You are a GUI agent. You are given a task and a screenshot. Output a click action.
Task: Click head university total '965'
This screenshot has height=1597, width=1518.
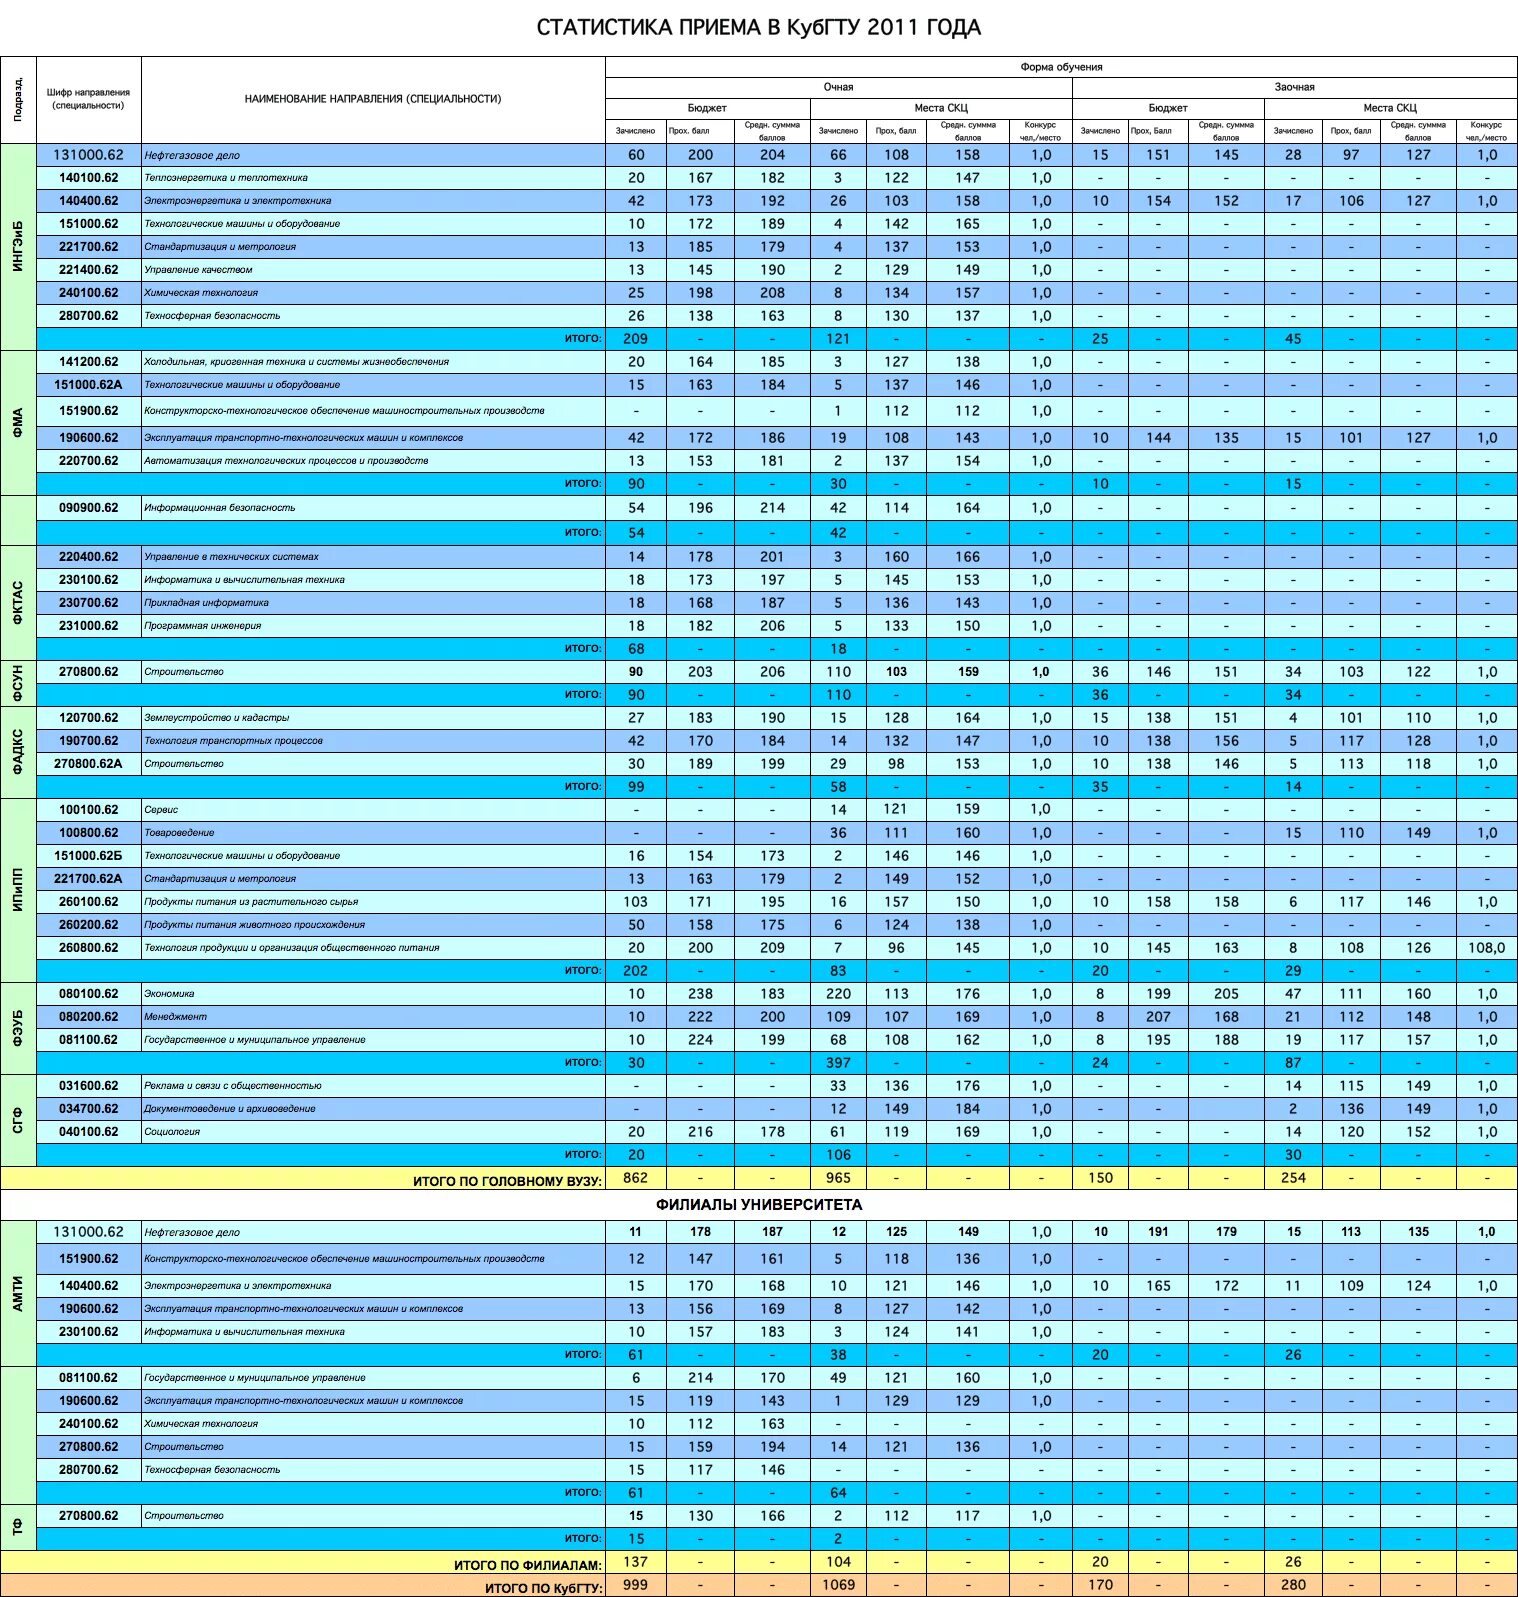click(838, 1178)
